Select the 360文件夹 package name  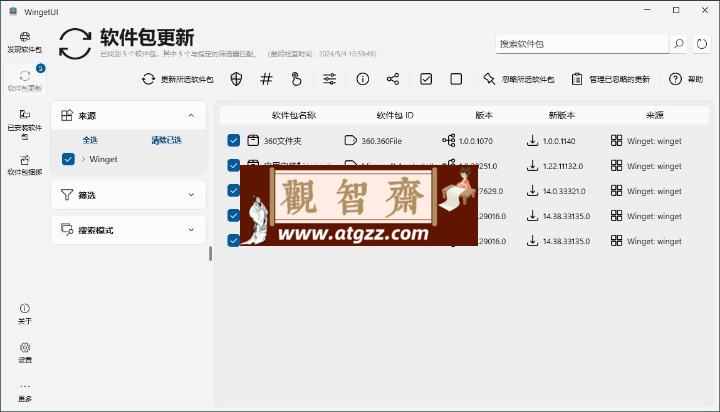pos(282,141)
